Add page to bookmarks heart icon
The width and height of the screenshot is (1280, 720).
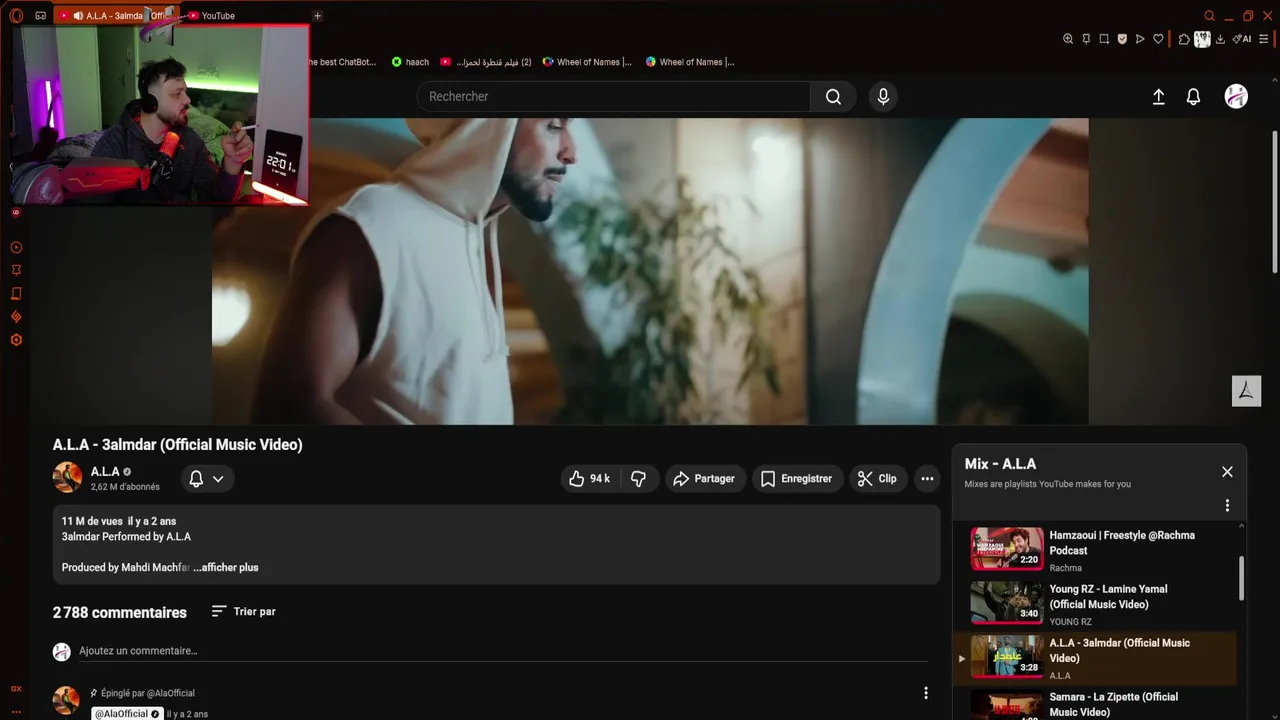click(1158, 39)
